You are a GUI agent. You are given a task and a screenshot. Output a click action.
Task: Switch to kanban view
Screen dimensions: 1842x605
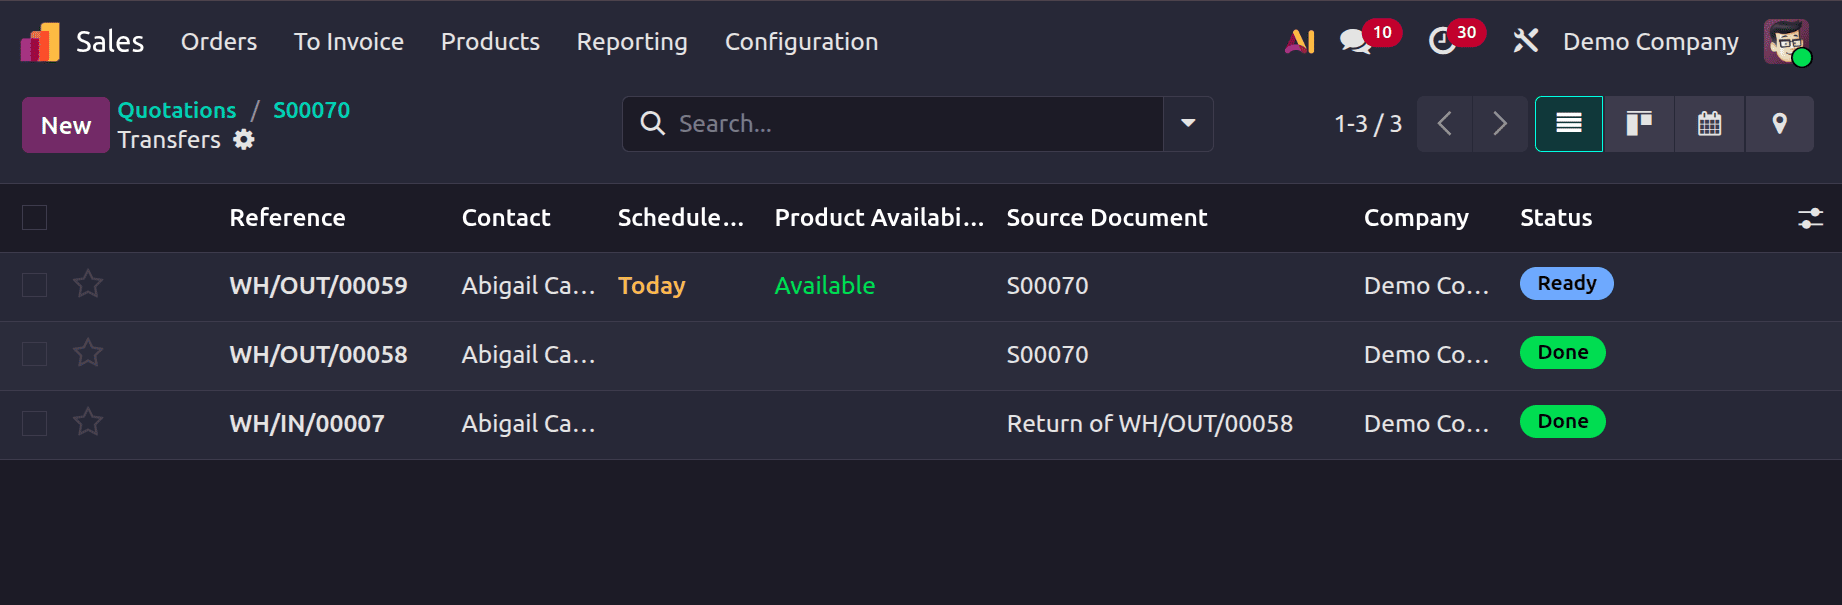tap(1638, 124)
